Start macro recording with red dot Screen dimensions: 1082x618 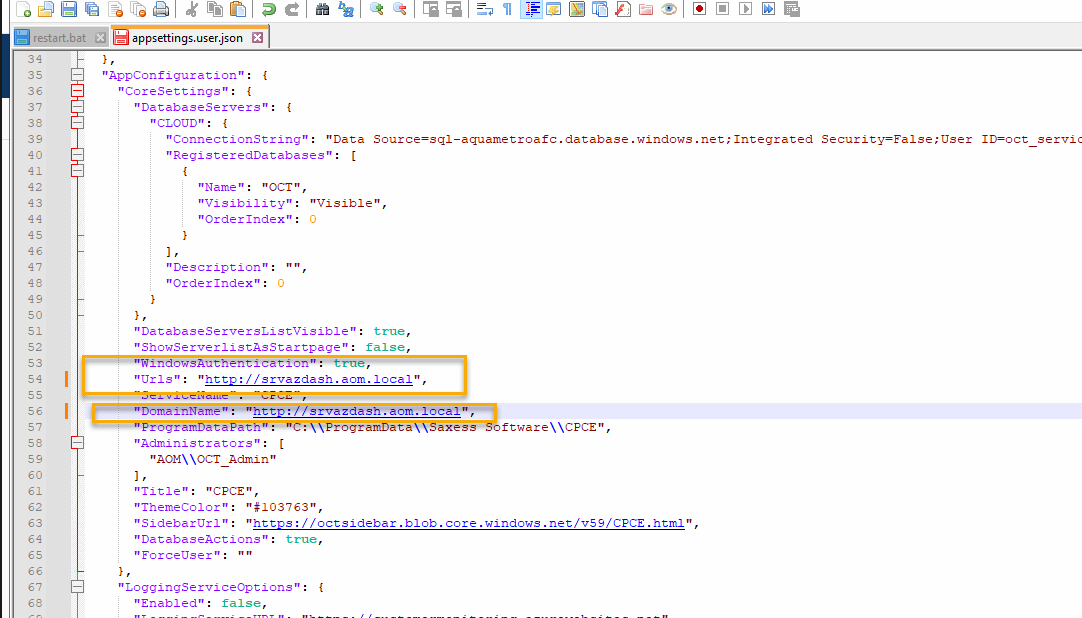click(x=699, y=9)
